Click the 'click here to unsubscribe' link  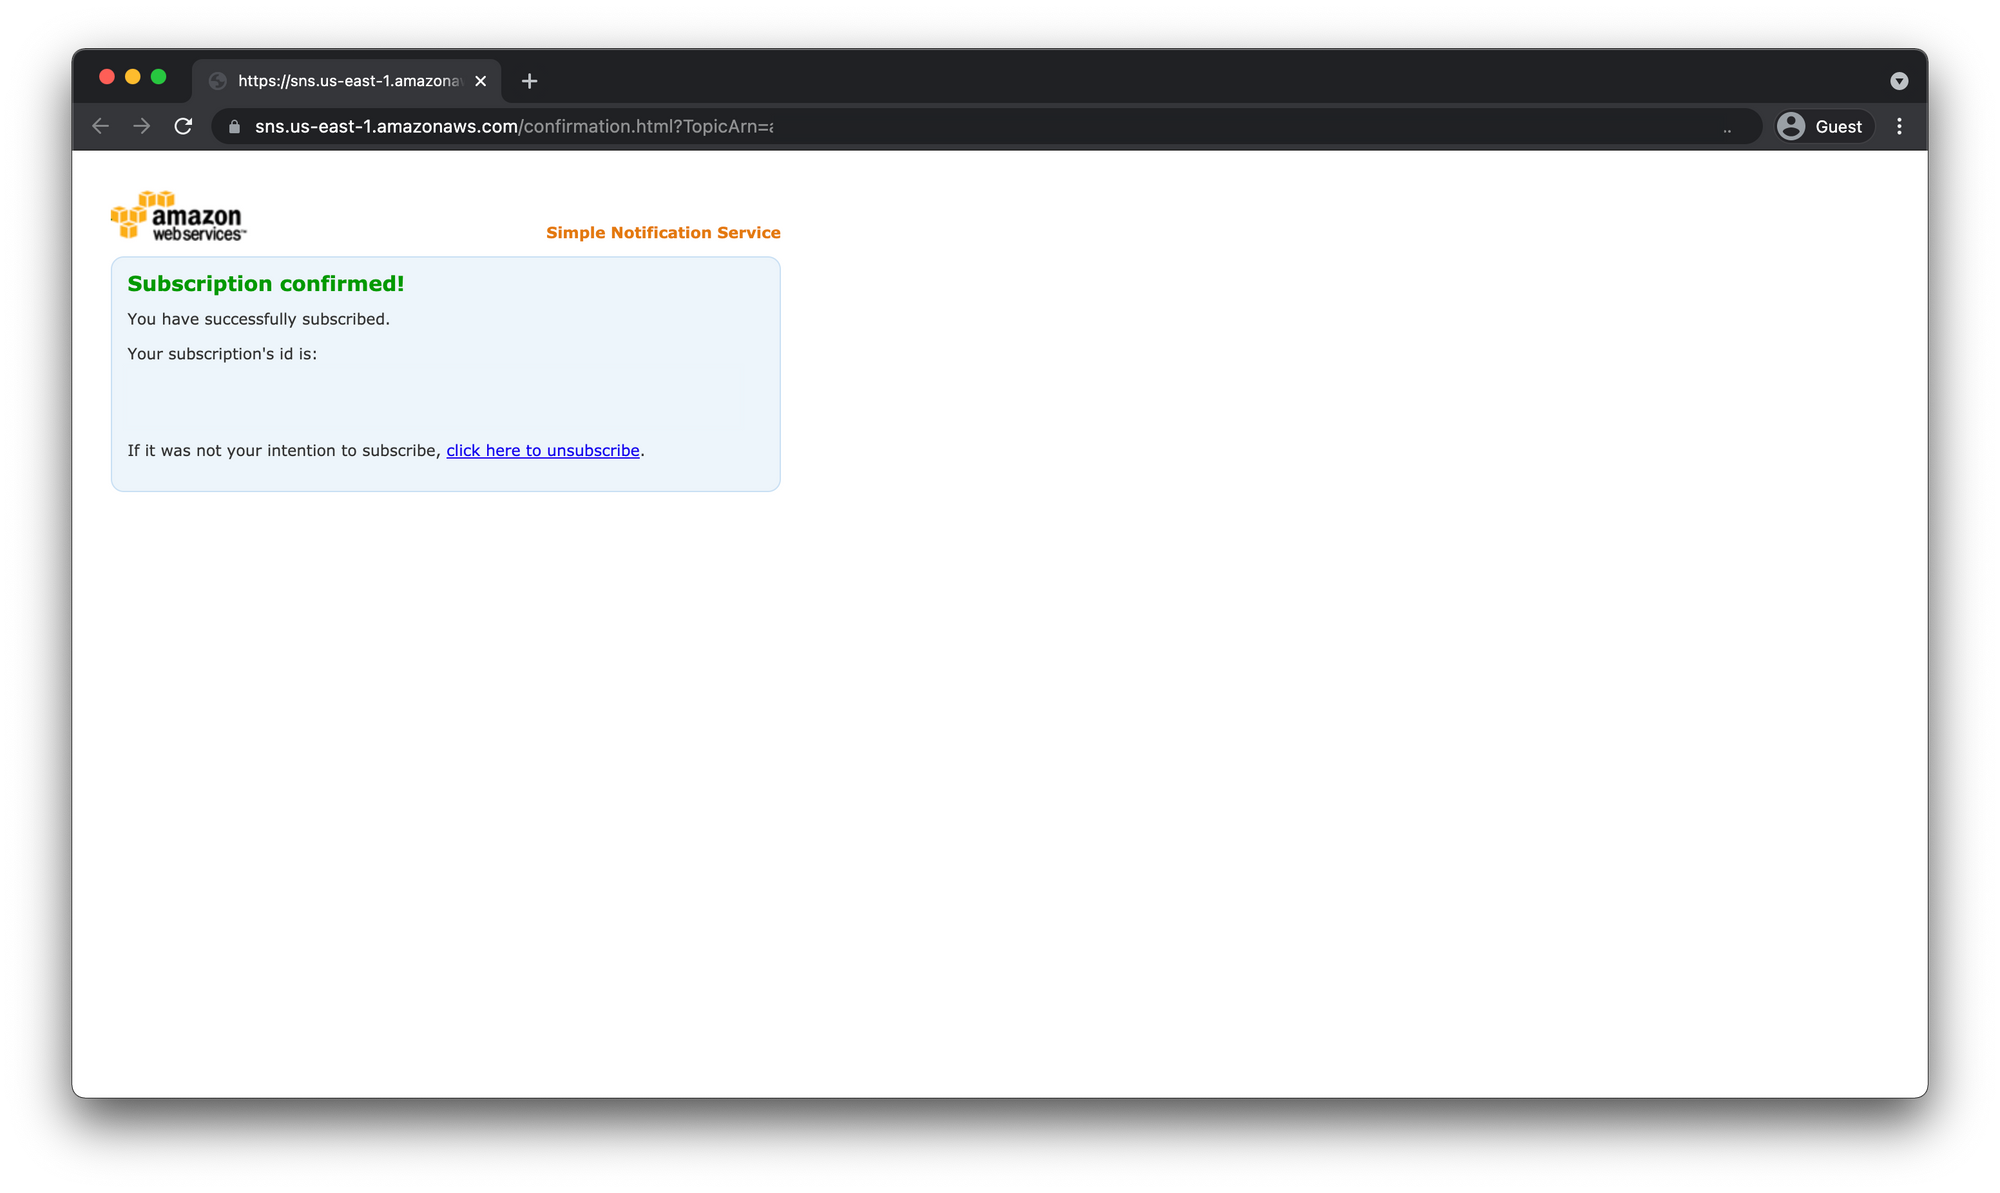tap(543, 451)
